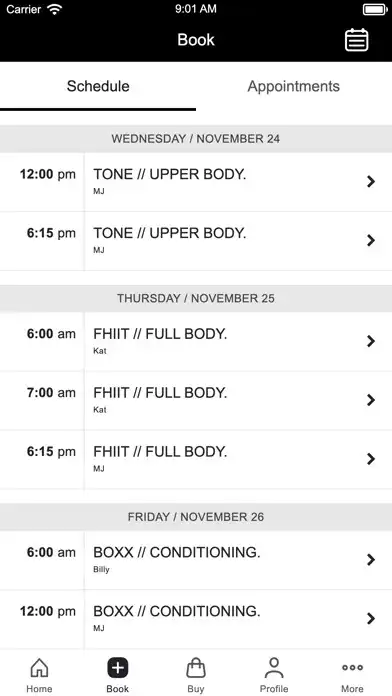Expand the Thursday 7:00 am FHIIT class chevron
The height and width of the screenshot is (696, 392).
coord(371,400)
